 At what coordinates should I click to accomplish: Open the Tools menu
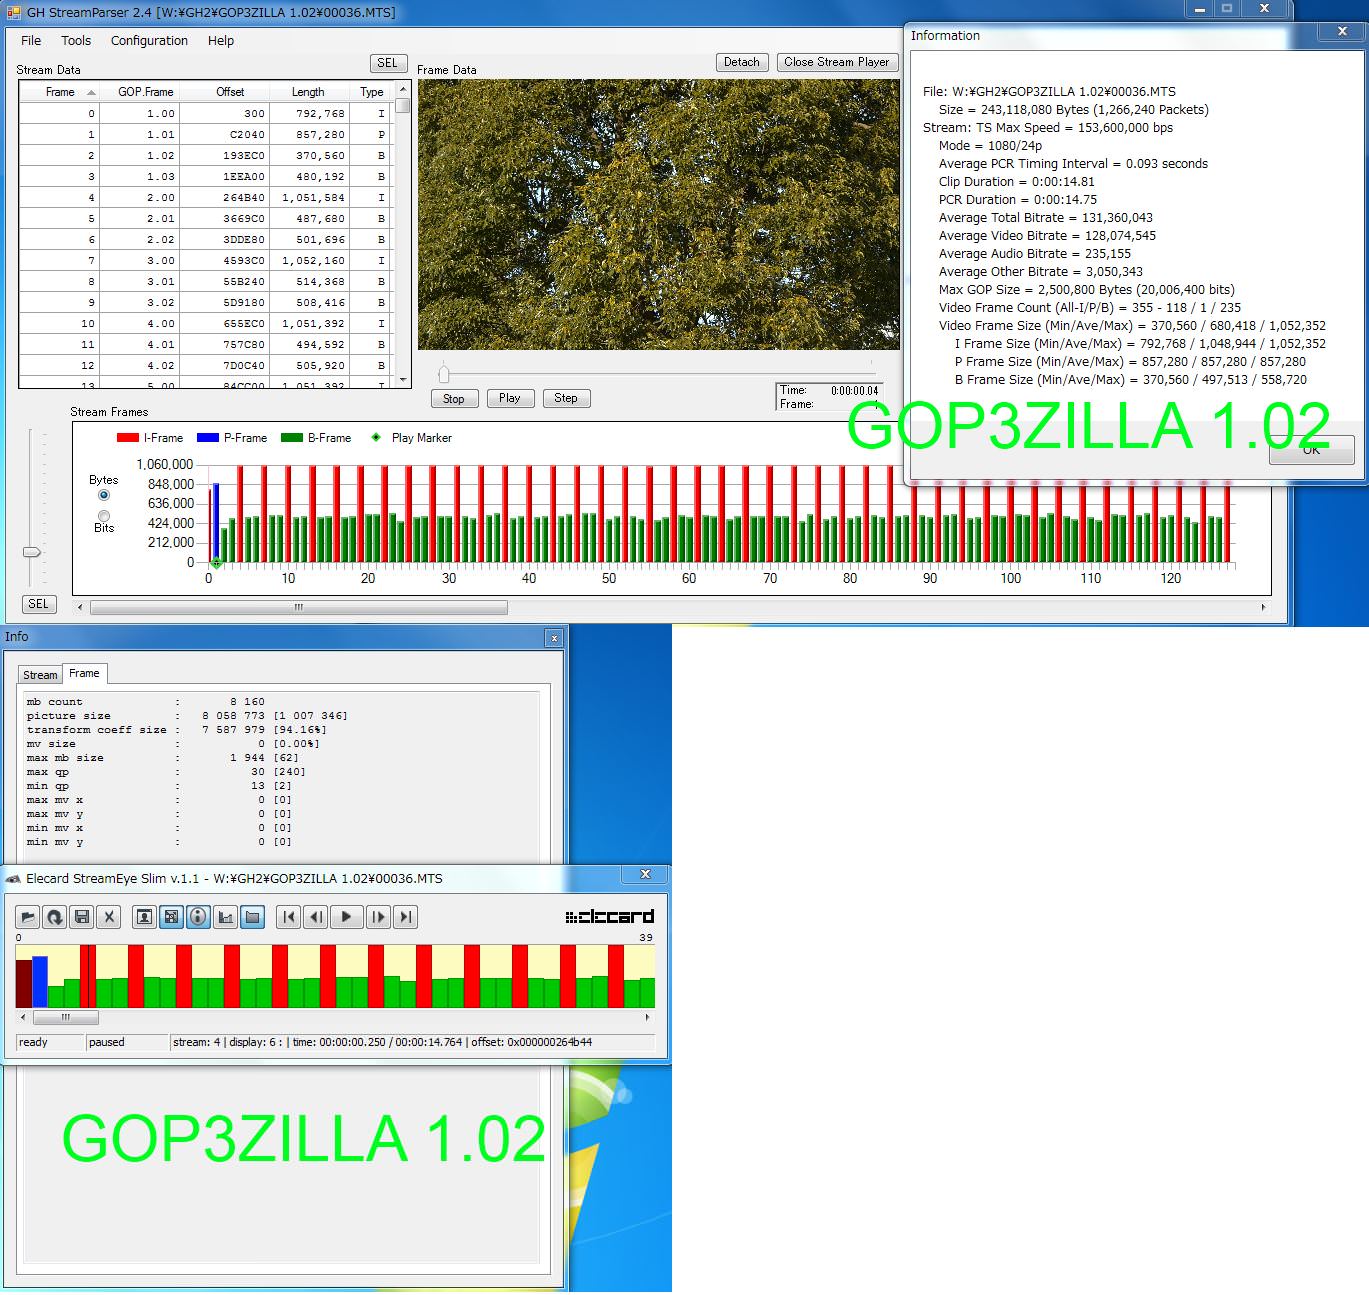(x=76, y=41)
